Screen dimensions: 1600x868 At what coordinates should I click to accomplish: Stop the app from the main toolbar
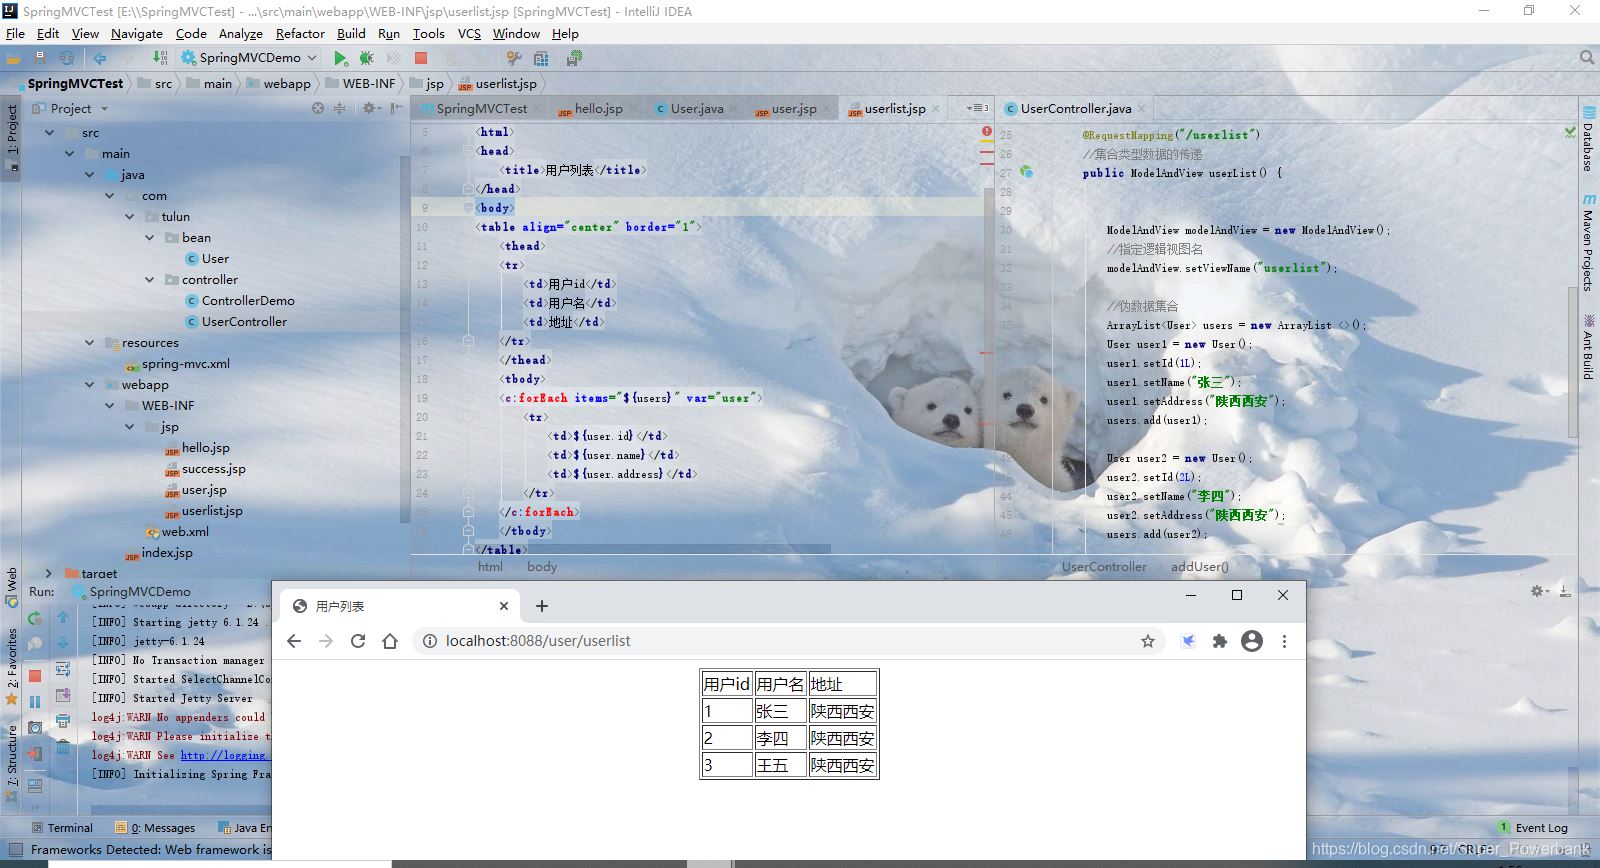(421, 58)
